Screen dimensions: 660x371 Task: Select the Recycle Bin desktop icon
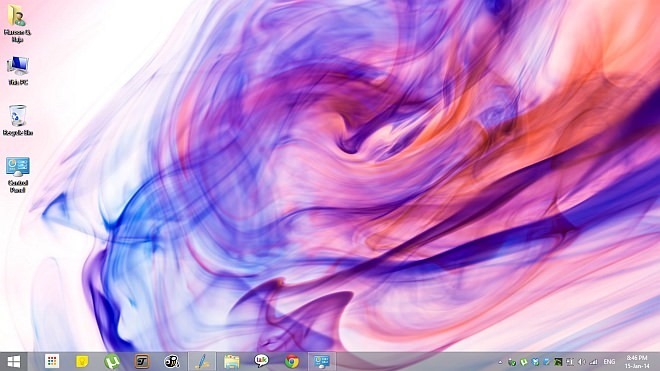(x=18, y=120)
